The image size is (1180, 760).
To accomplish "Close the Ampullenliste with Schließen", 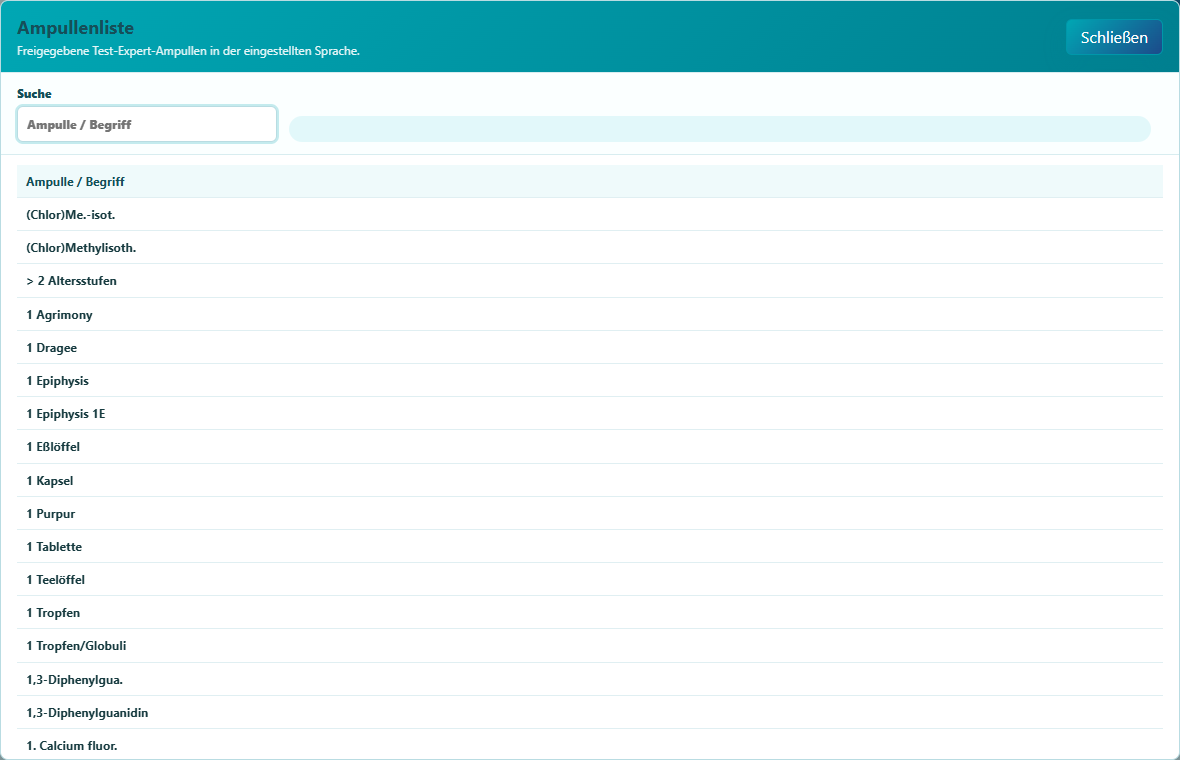I will (1114, 38).
